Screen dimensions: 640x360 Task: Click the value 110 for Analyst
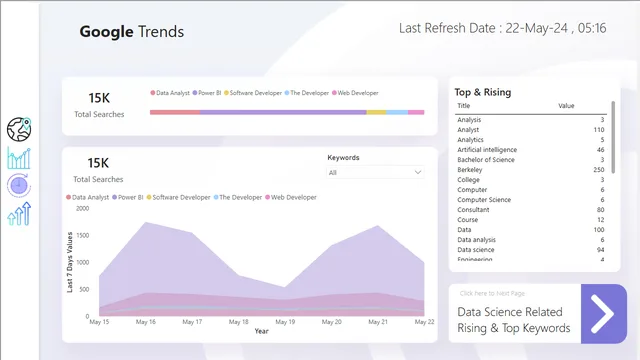(x=599, y=130)
